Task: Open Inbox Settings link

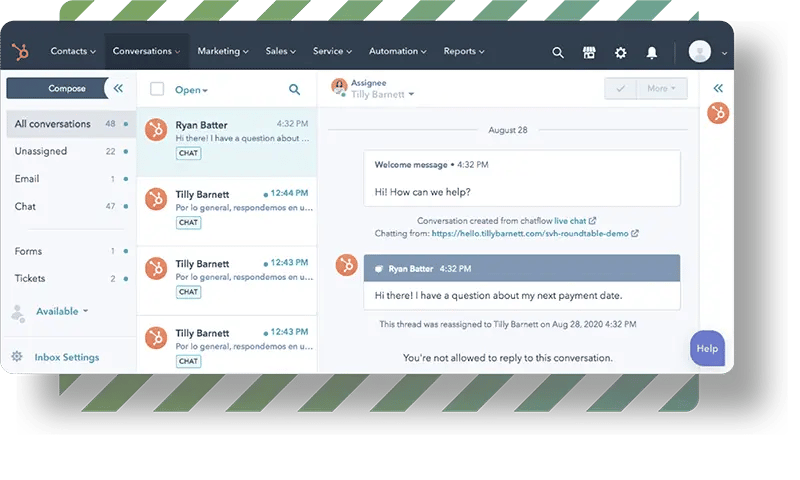Action: 67,357
